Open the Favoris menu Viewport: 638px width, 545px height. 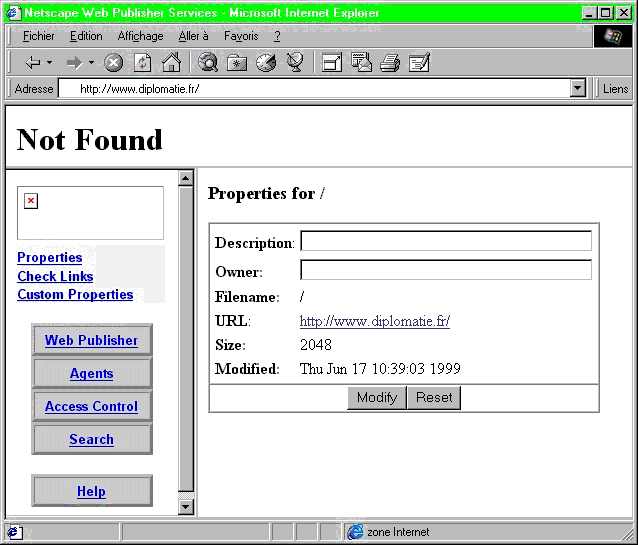pos(241,36)
